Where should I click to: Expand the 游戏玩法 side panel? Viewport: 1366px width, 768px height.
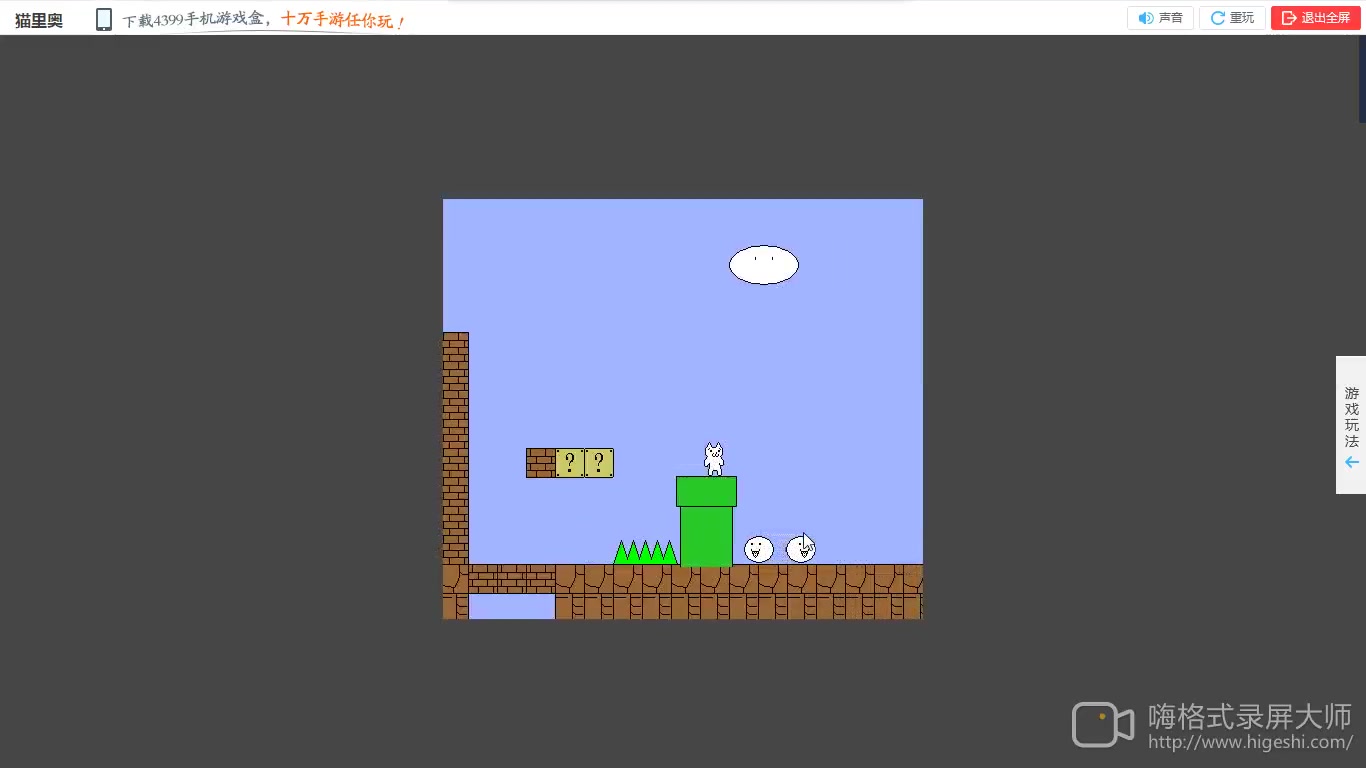tap(1351, 425)
